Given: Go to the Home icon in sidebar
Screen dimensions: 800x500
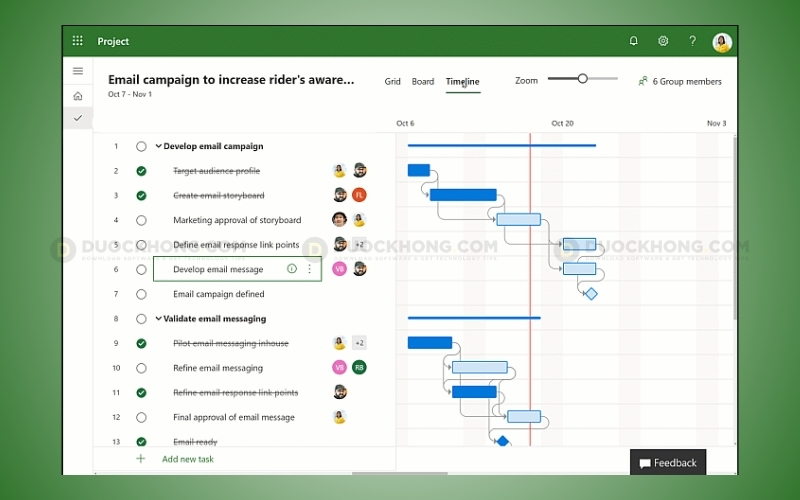Looking at the screenshot, I should pos(78,96).
